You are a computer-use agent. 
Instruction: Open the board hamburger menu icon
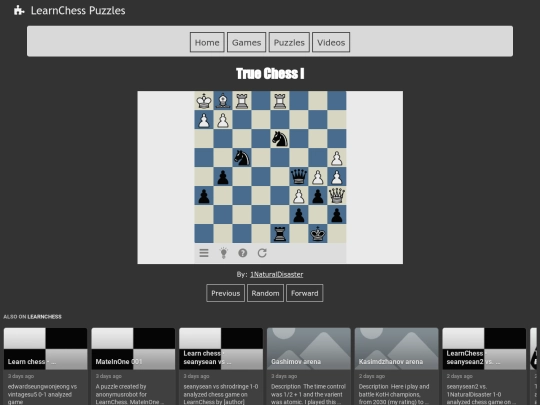point(204,253)
